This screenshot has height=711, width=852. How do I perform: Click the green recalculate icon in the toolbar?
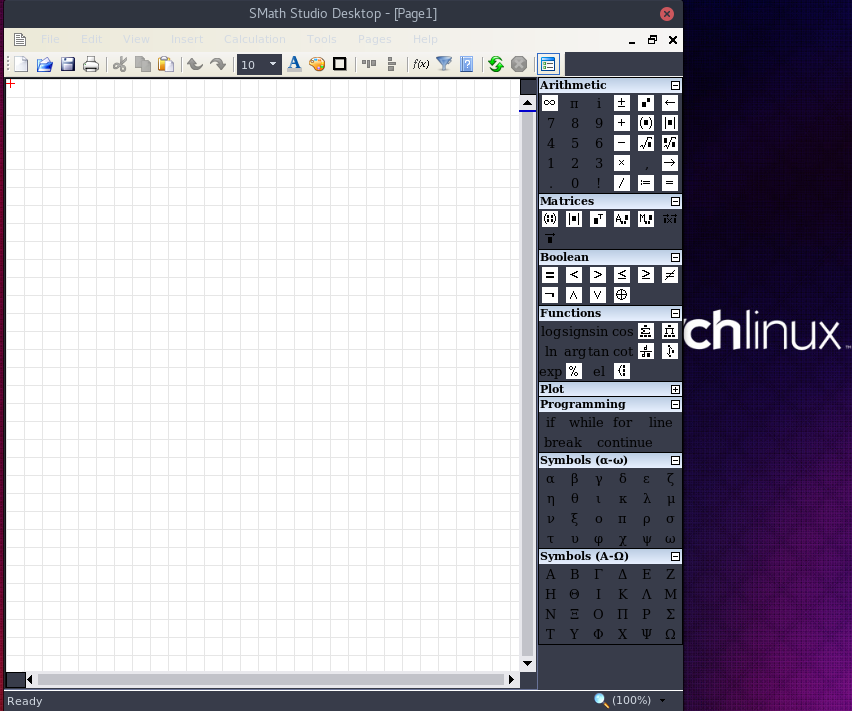[x=495, y=64]
